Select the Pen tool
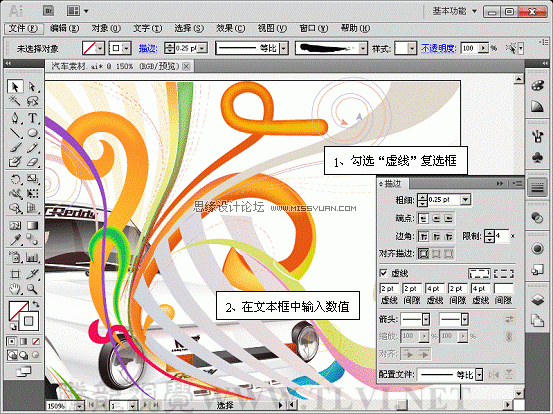553x414 pixels. [15, 117]
